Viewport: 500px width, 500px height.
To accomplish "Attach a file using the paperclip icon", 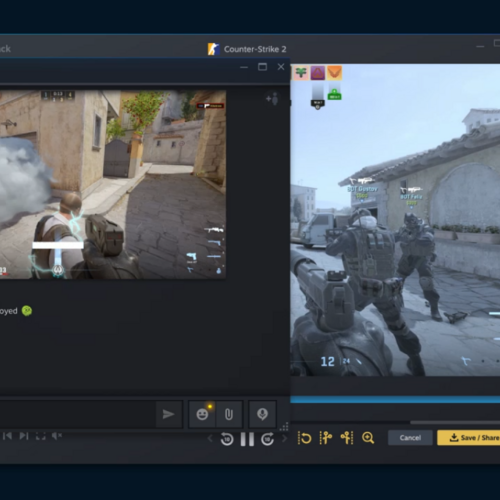I will [229, 414].
